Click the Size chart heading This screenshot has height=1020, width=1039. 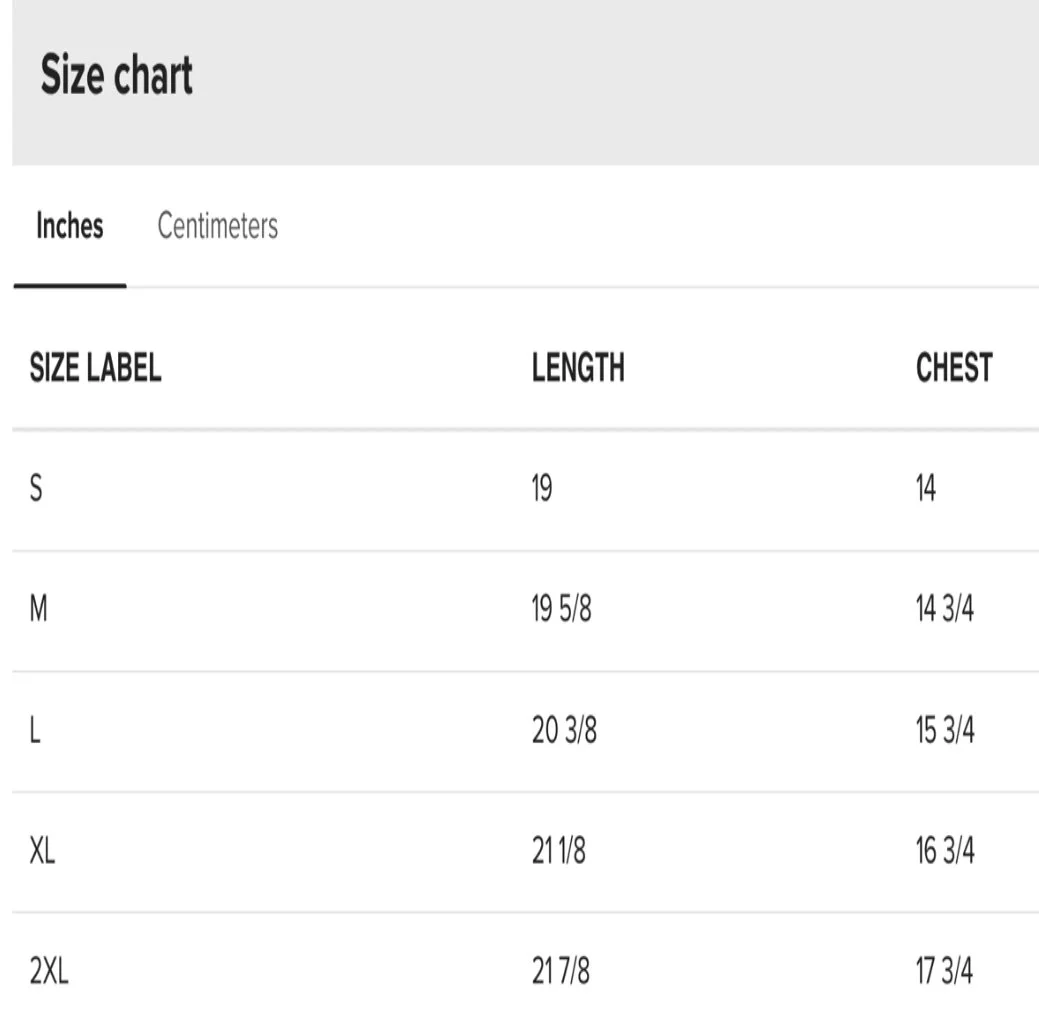pos(117,76)
